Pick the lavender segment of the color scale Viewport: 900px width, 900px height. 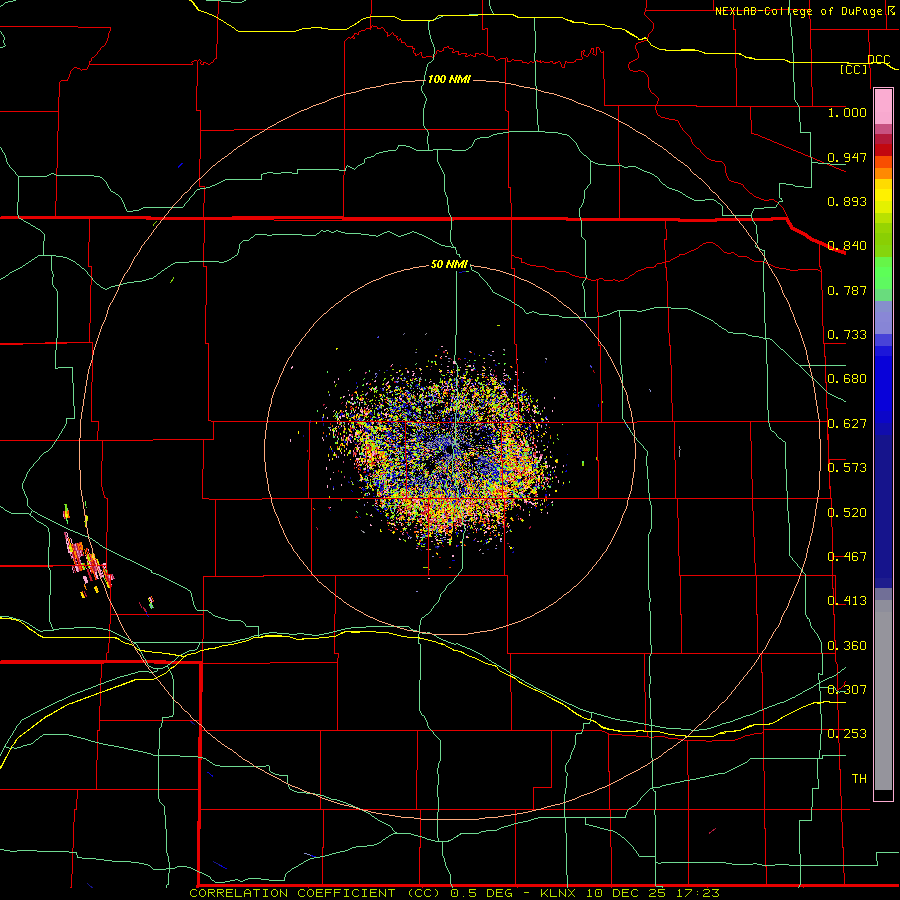tap(883, 317)
